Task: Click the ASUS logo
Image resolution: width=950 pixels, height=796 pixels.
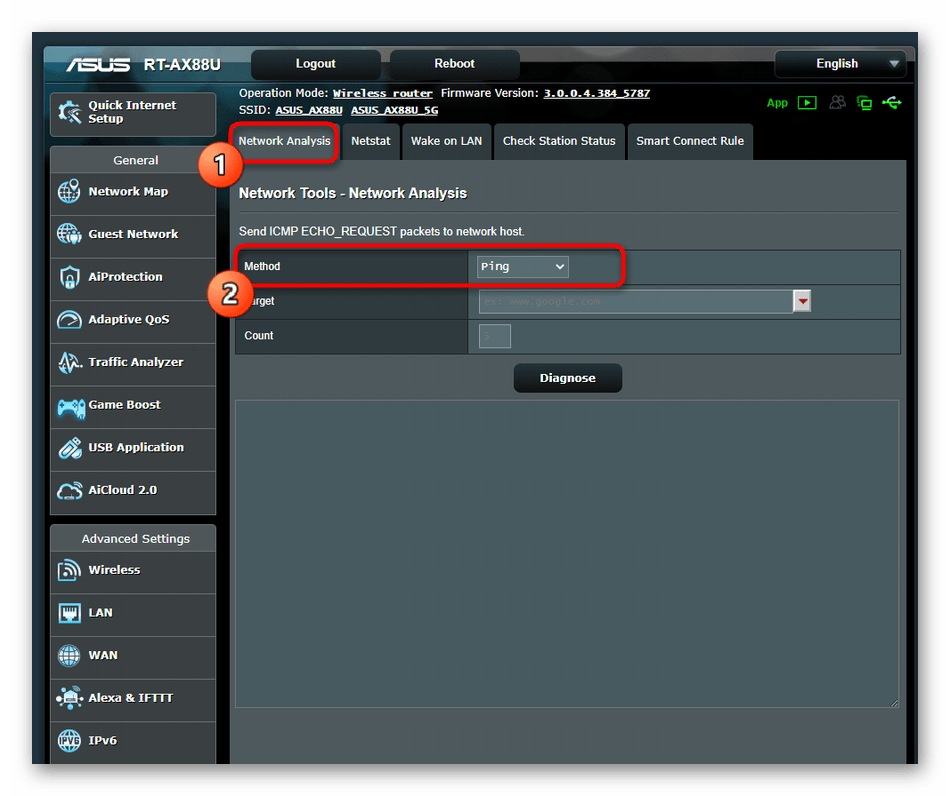Action: pyautogui.click(x=98, y=64)
